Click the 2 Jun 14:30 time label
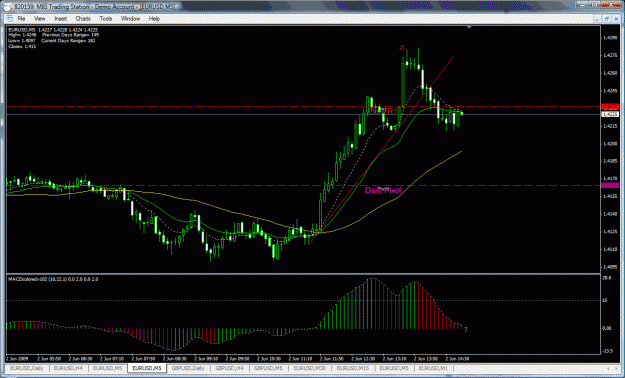Viewport: 625px width, 378px height. (x=457, y=358)
